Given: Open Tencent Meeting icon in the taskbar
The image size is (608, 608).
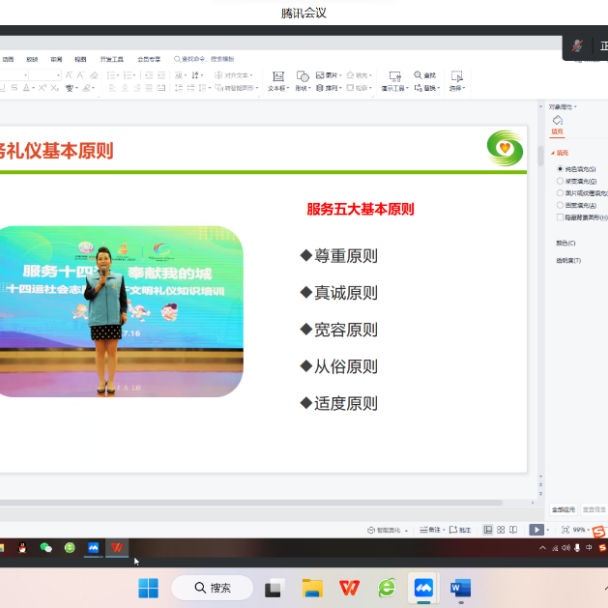Looking at the screenshot, I should point(423,587).
